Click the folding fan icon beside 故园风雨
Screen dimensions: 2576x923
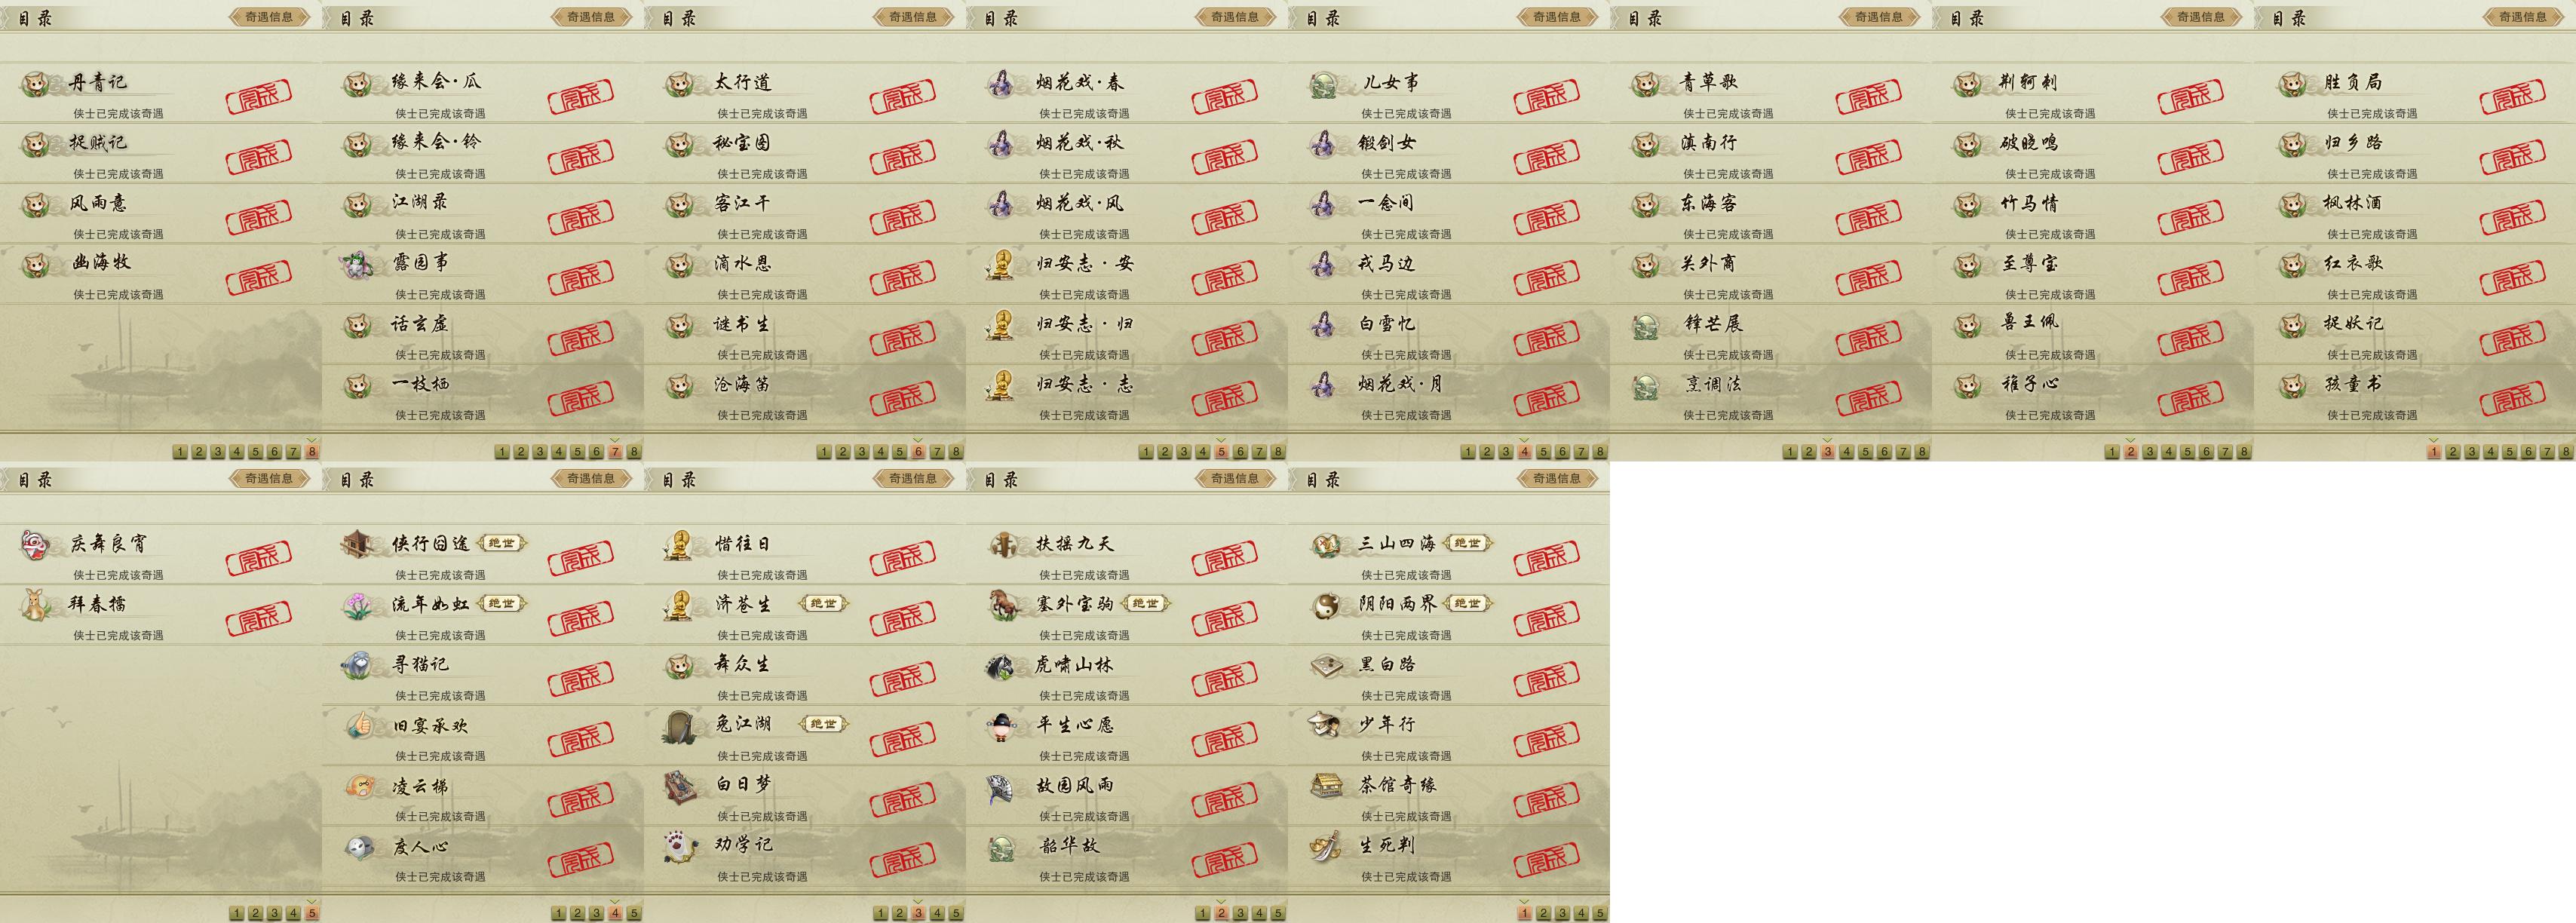coord(1003,786)
